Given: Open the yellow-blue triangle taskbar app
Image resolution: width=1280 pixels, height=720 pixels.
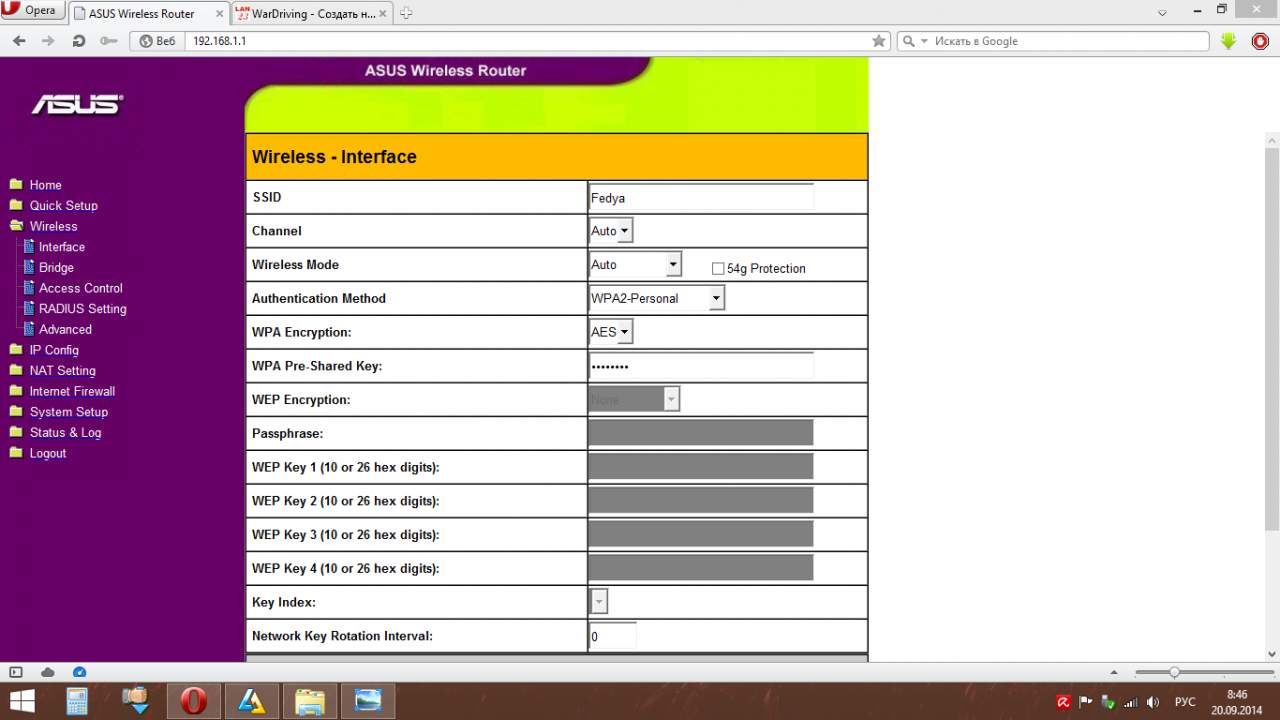Looking at the screenshot, I should (251, 700).
